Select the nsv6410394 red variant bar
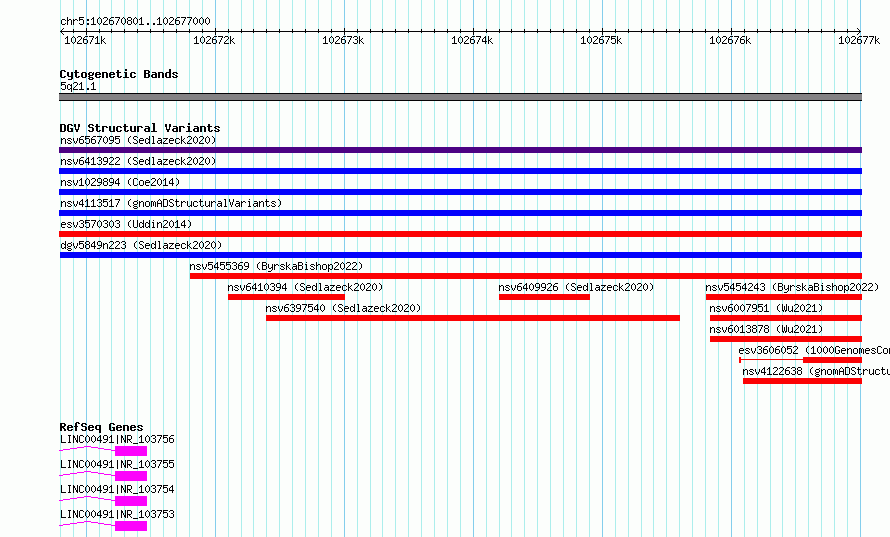The height and width of the screenshot is (537, 890). tap(286, 297)
